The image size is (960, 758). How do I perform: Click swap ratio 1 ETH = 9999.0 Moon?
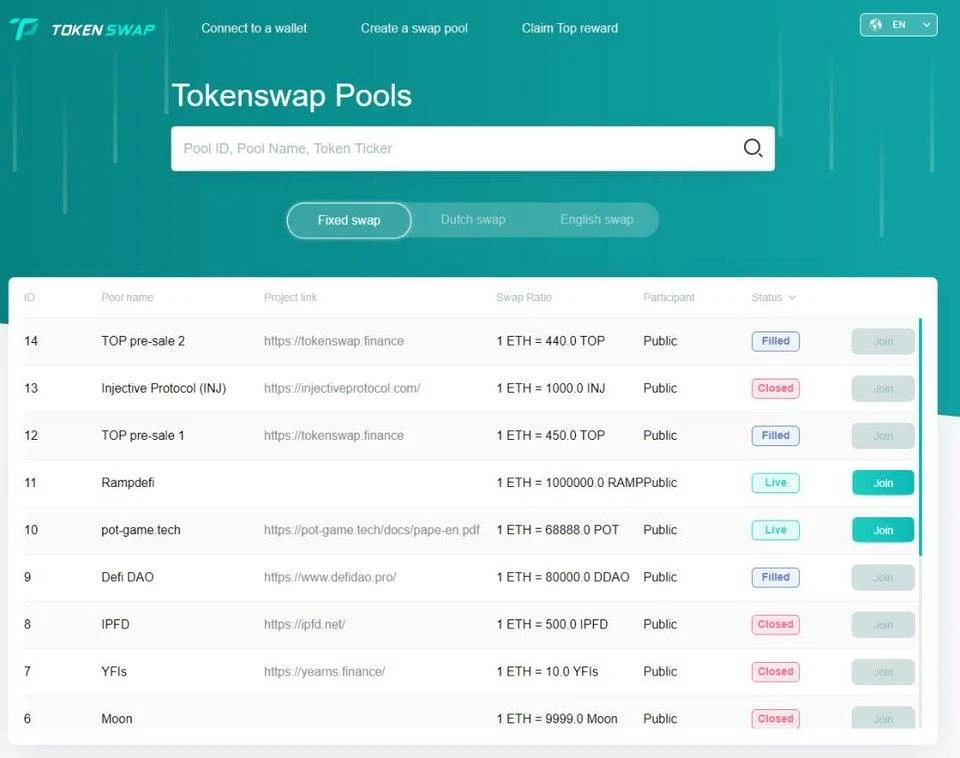coord(557,718)
